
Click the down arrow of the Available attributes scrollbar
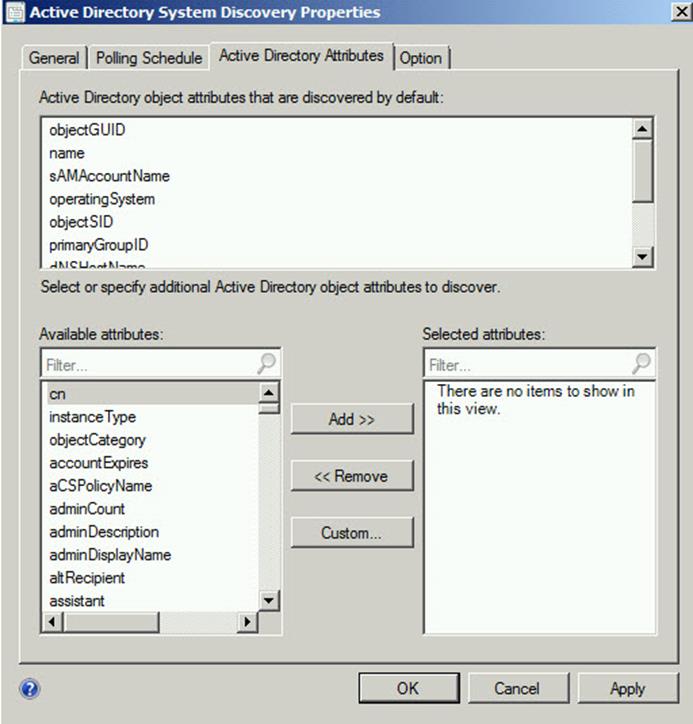[x=268, y=600]
